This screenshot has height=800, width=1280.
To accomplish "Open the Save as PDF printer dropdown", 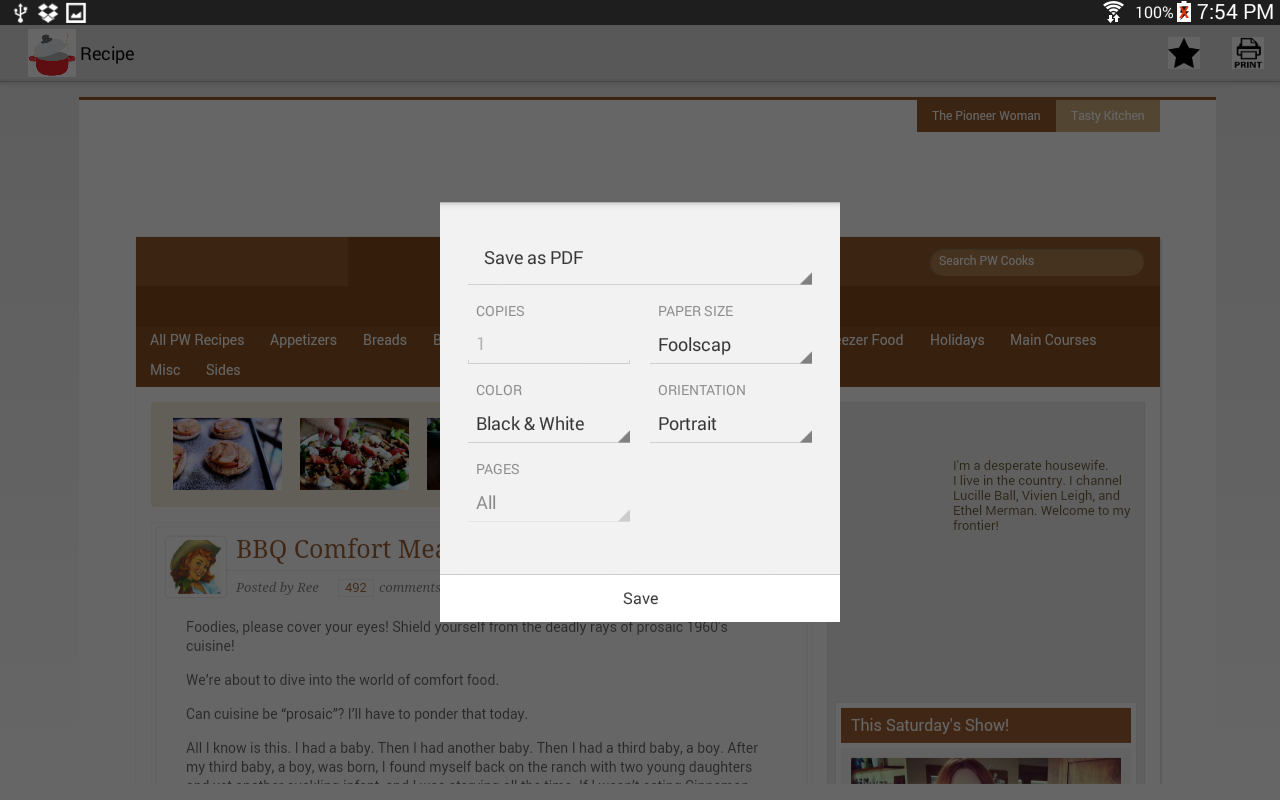I will pos(640,258).
